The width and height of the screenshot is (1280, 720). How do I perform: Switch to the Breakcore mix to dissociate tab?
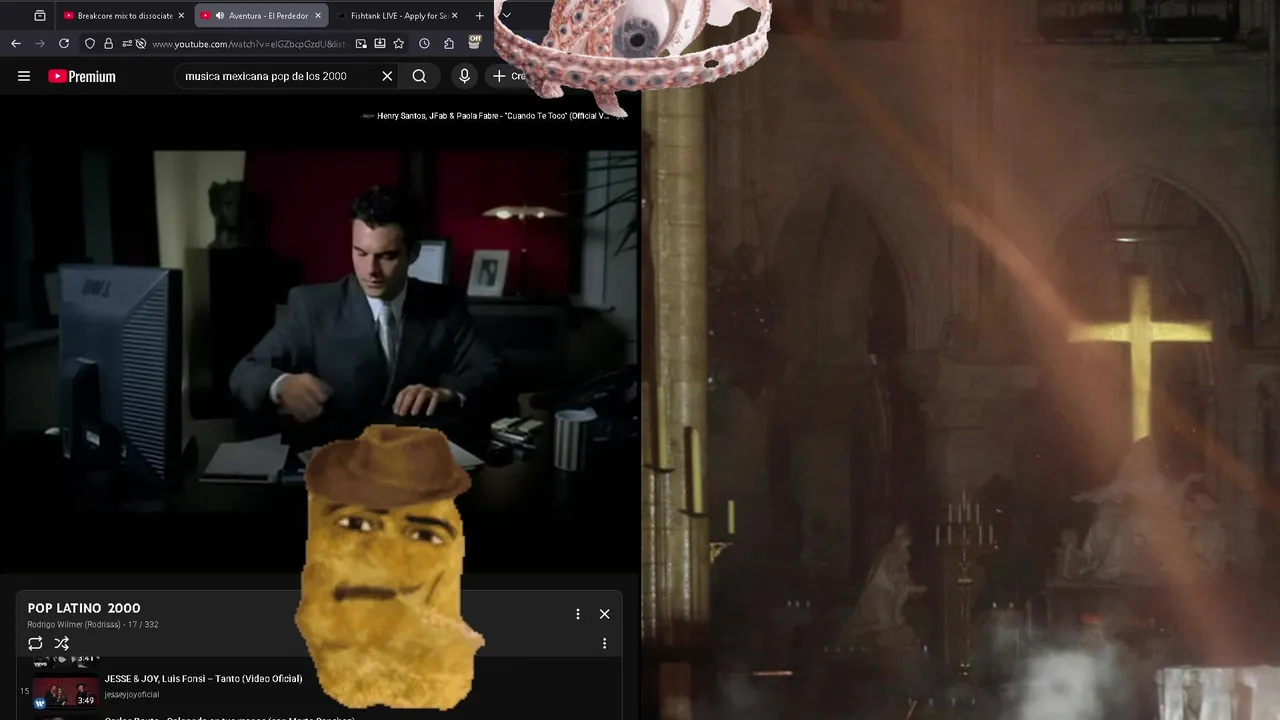coord(124,16)
